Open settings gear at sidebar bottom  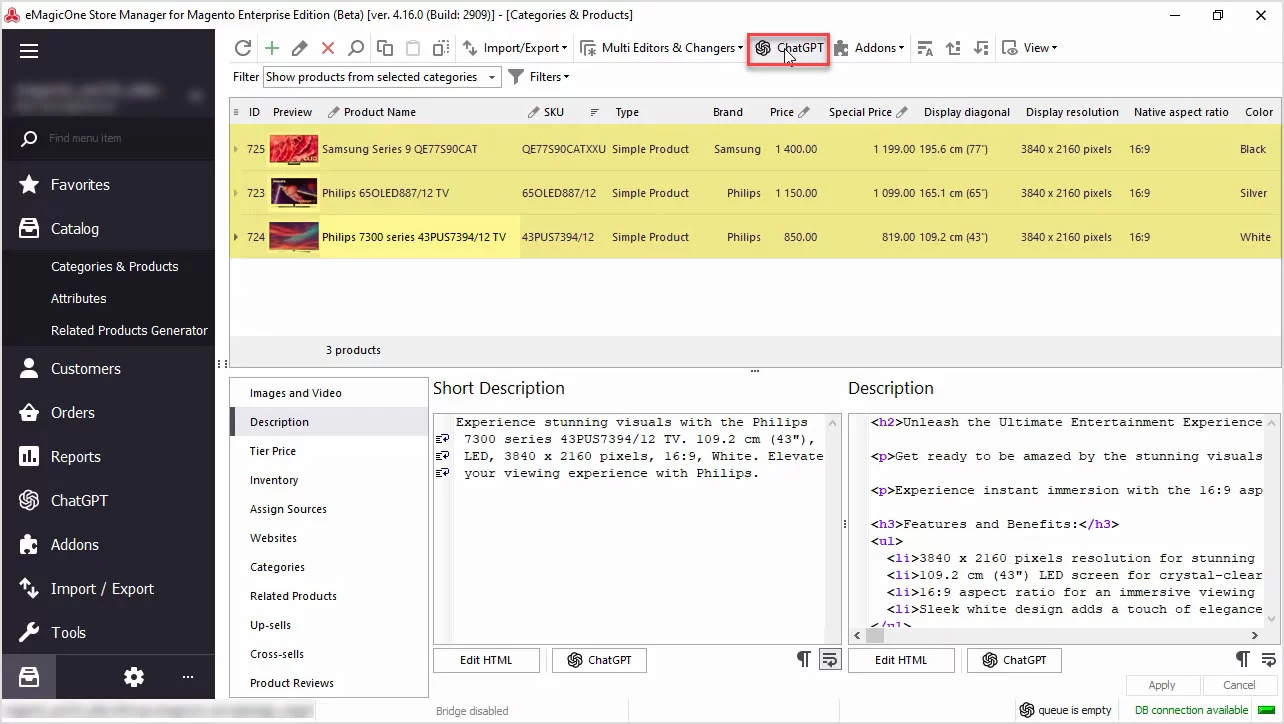coord(134,677)
